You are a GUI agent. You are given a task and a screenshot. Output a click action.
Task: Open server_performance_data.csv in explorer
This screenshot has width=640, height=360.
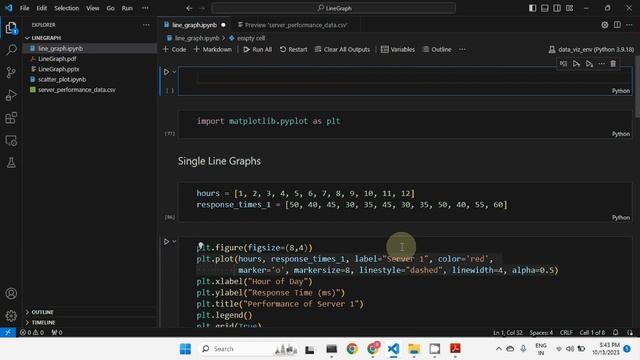point(90,90)
